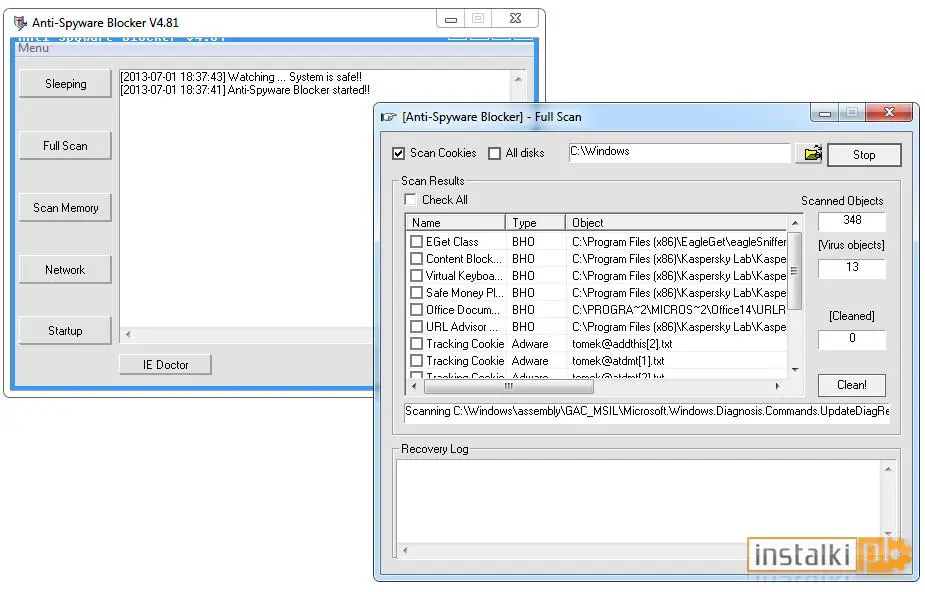Select the tomek@addthis[2].txt object cell
This screenshot has width=925, height=592.
(622, 344)
